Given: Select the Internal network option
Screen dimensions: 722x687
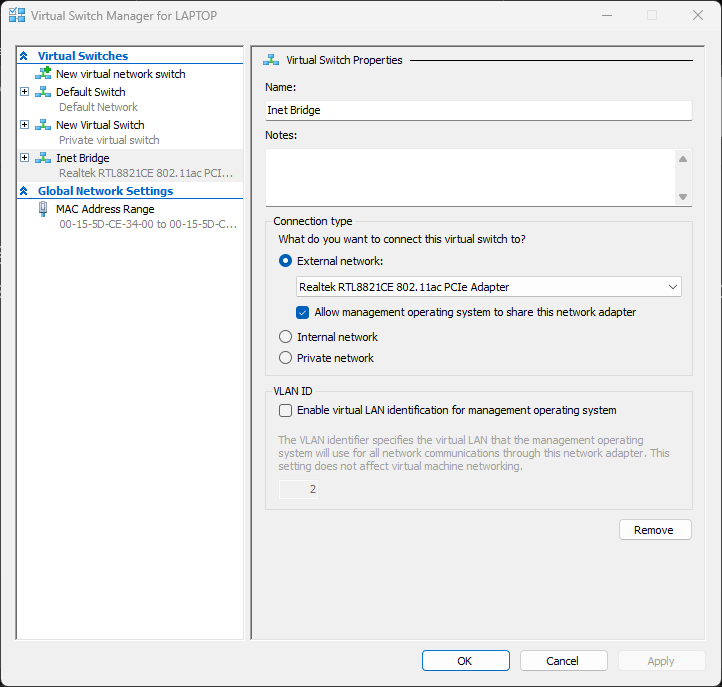Looking at the screenshot, I should [x=286, y=337].
